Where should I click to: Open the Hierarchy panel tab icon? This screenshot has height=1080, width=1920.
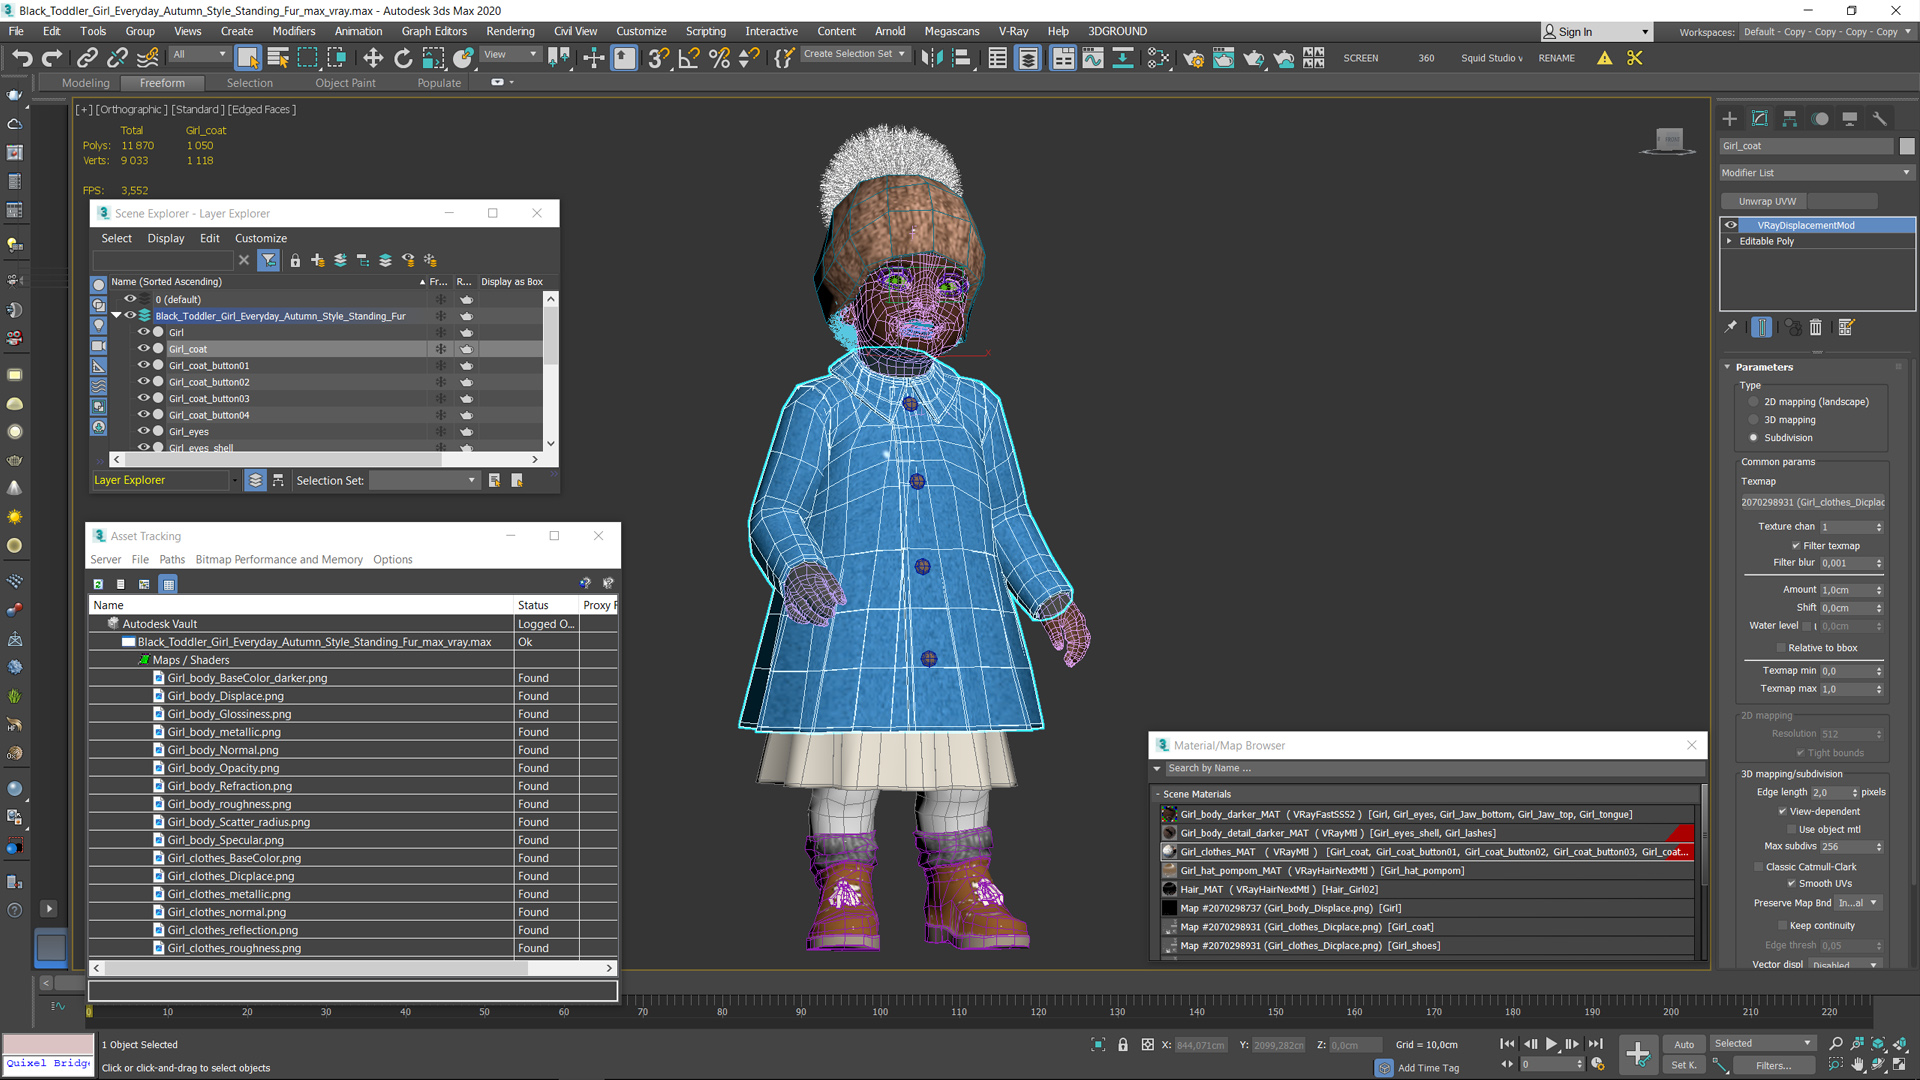(x=1790, y=118)
